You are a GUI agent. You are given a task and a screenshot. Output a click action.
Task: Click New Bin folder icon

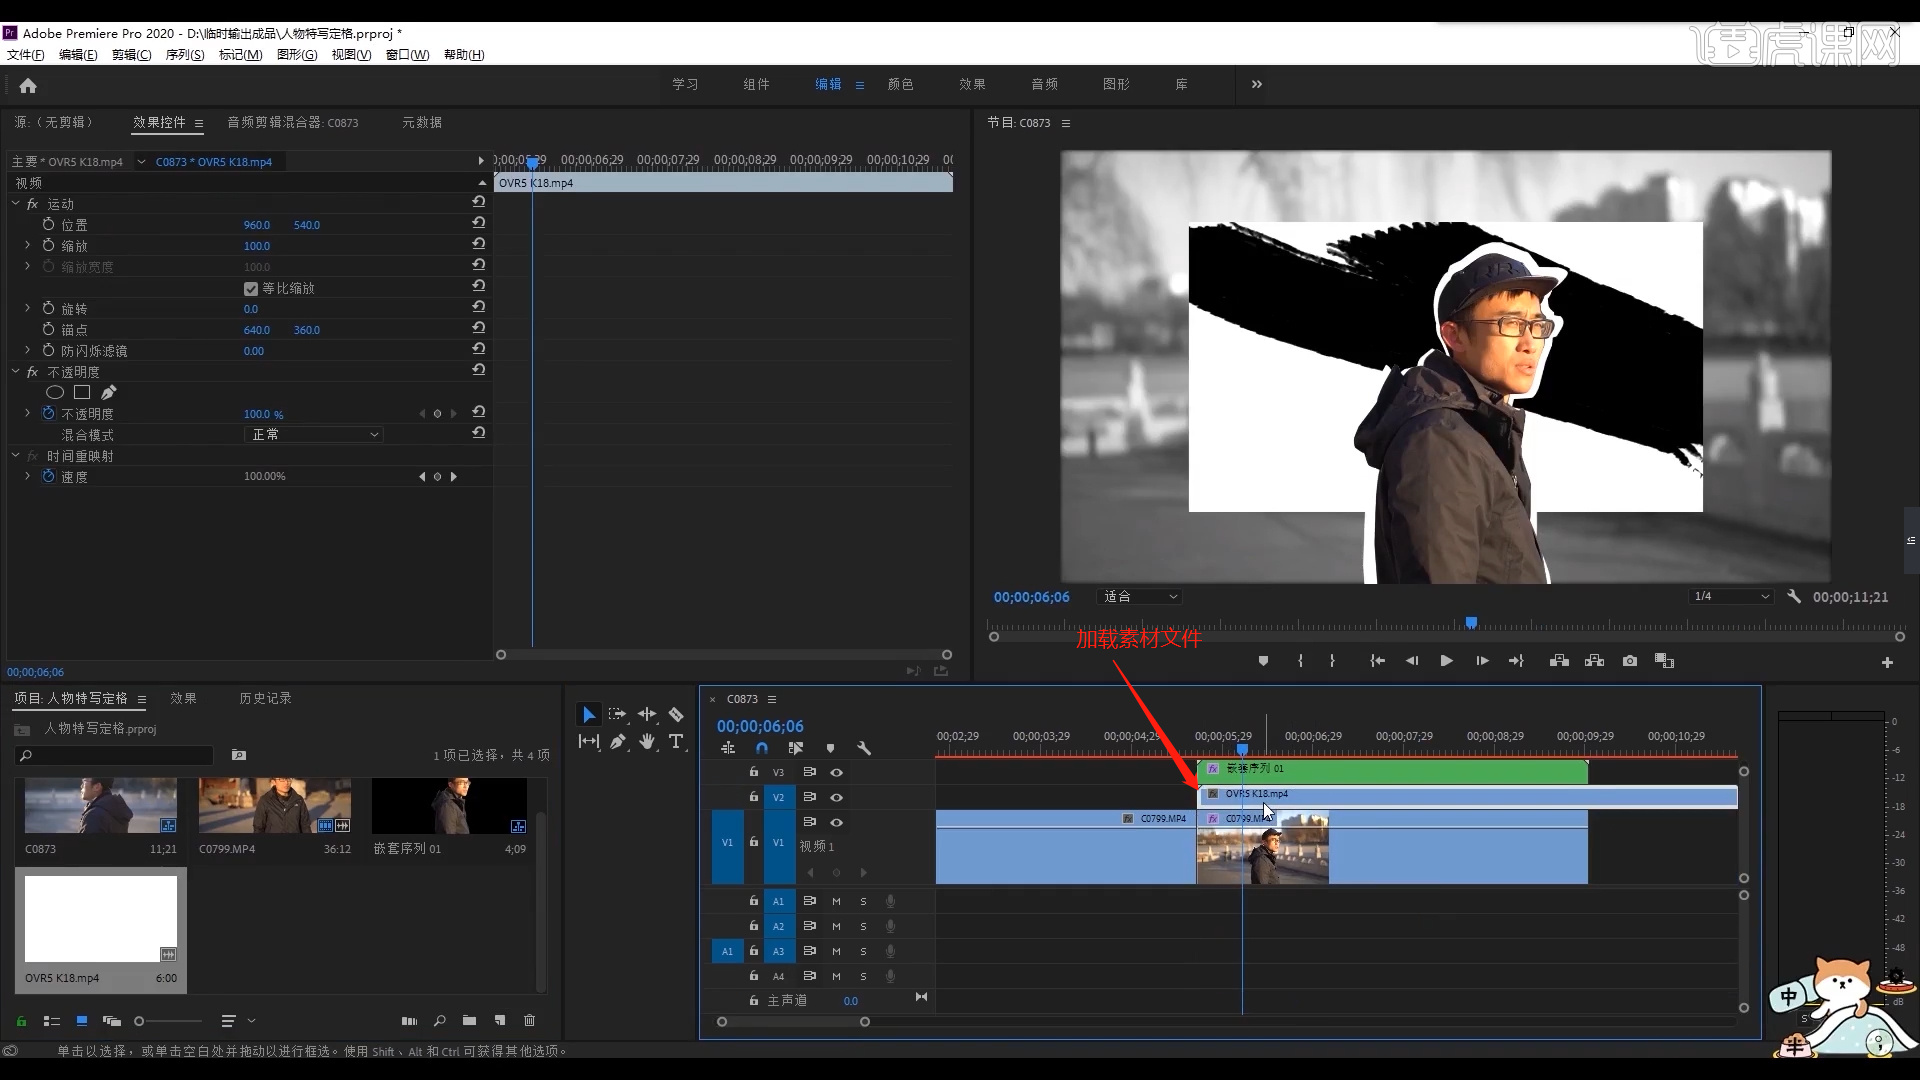tap(469, 1021)
